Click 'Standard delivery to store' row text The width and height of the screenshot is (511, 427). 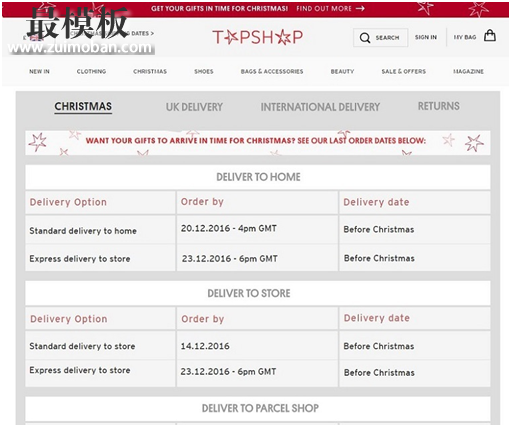pyautogui.click(x=82, y=346)
